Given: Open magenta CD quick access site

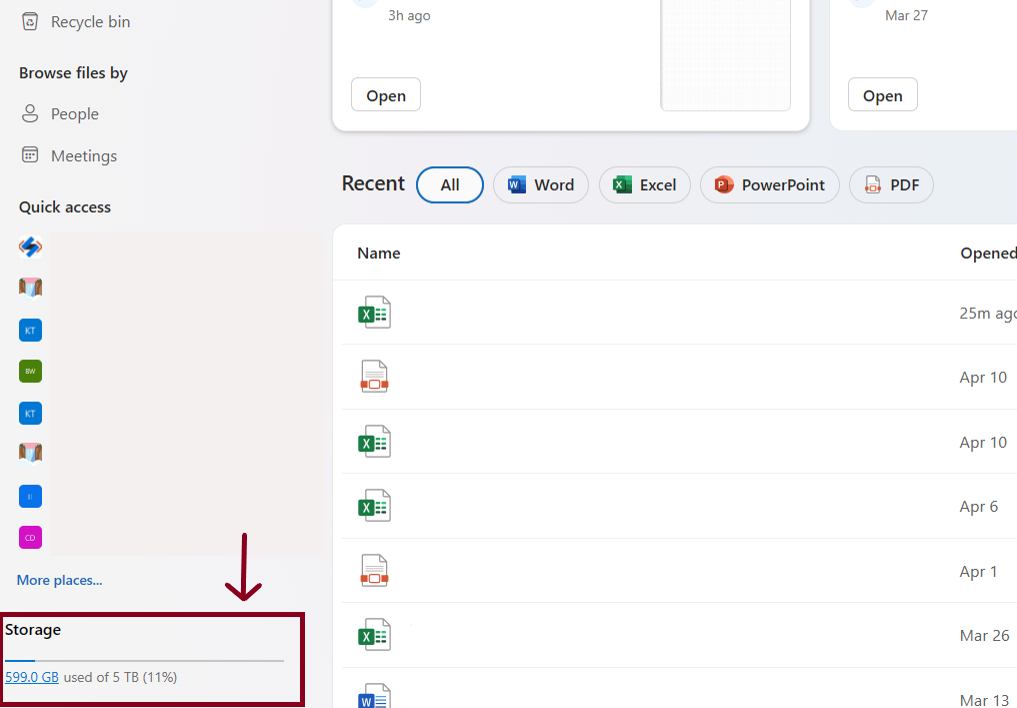Looking at the screenshot, I should pos(30,538).
